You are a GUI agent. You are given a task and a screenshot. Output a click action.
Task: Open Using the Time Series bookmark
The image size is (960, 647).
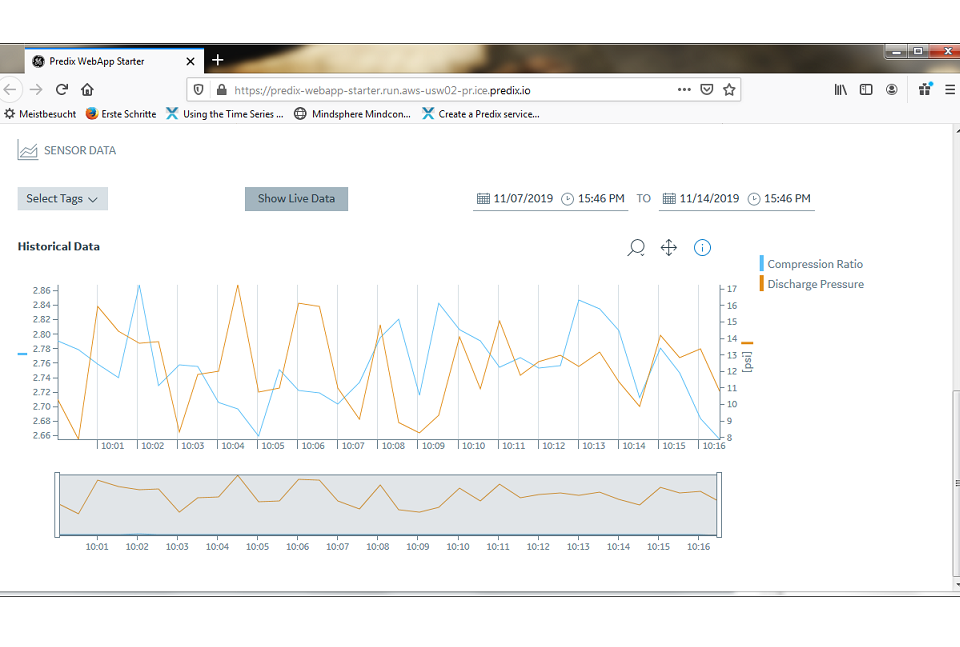coord(225,114)
